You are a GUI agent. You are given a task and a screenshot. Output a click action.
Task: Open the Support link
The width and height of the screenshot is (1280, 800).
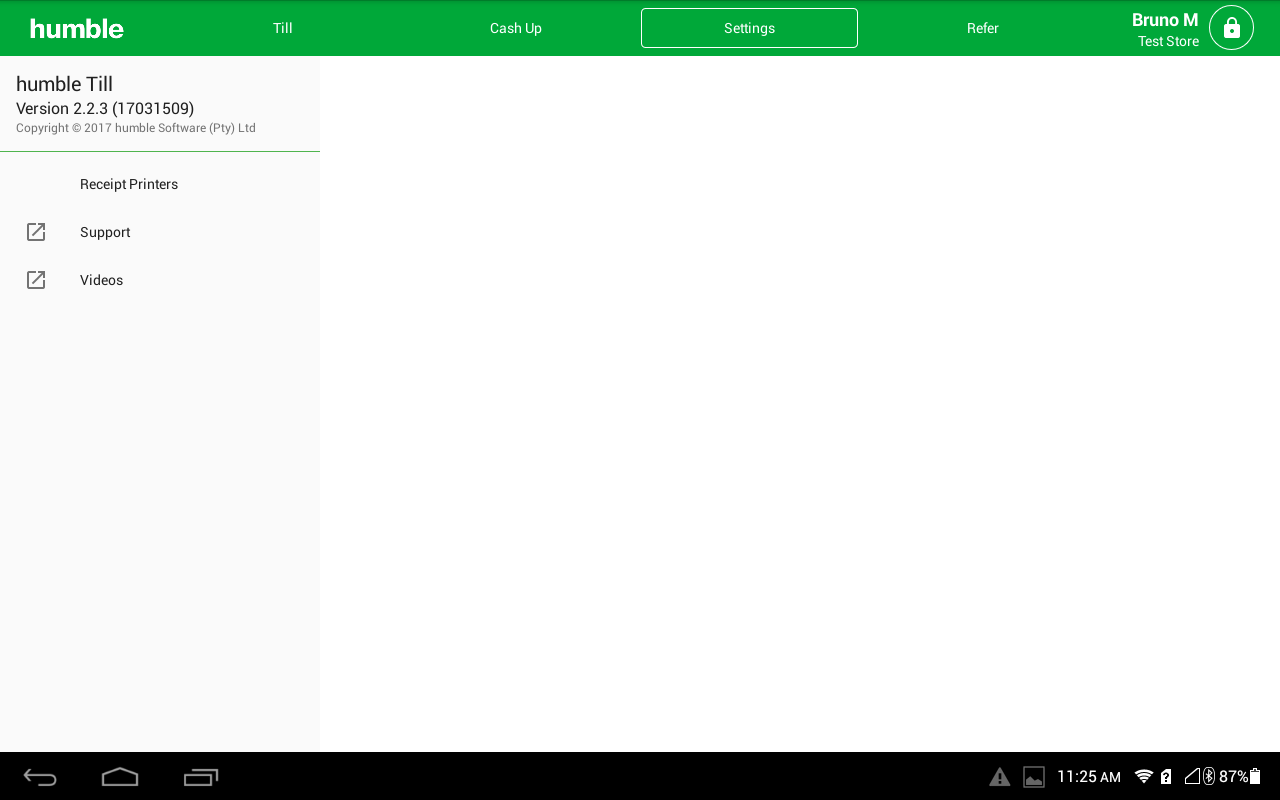pyautogui.click(x=160, y=232)
